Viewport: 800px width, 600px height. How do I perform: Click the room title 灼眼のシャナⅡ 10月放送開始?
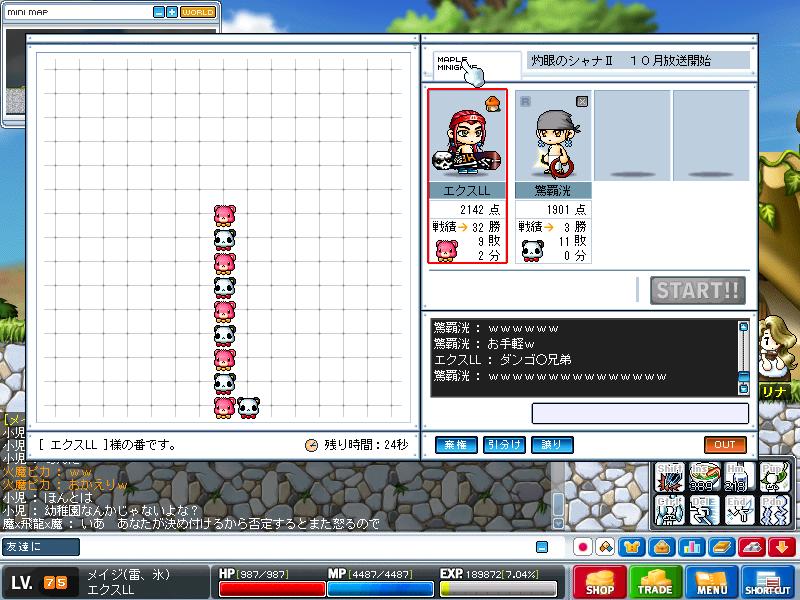click(x=621, y=61)
